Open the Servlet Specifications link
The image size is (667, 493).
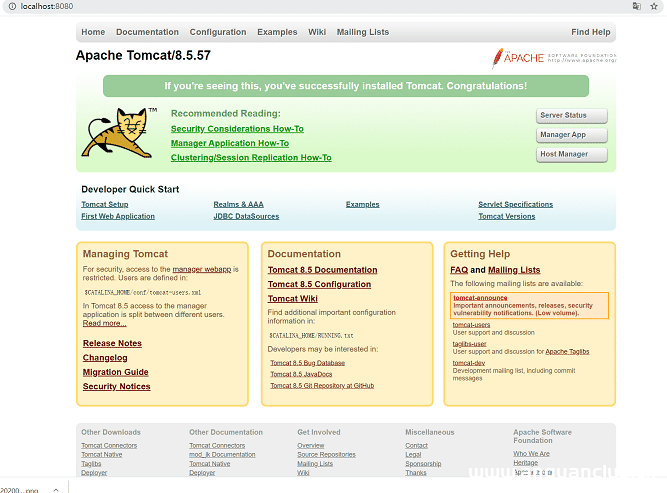click(516, 205)
